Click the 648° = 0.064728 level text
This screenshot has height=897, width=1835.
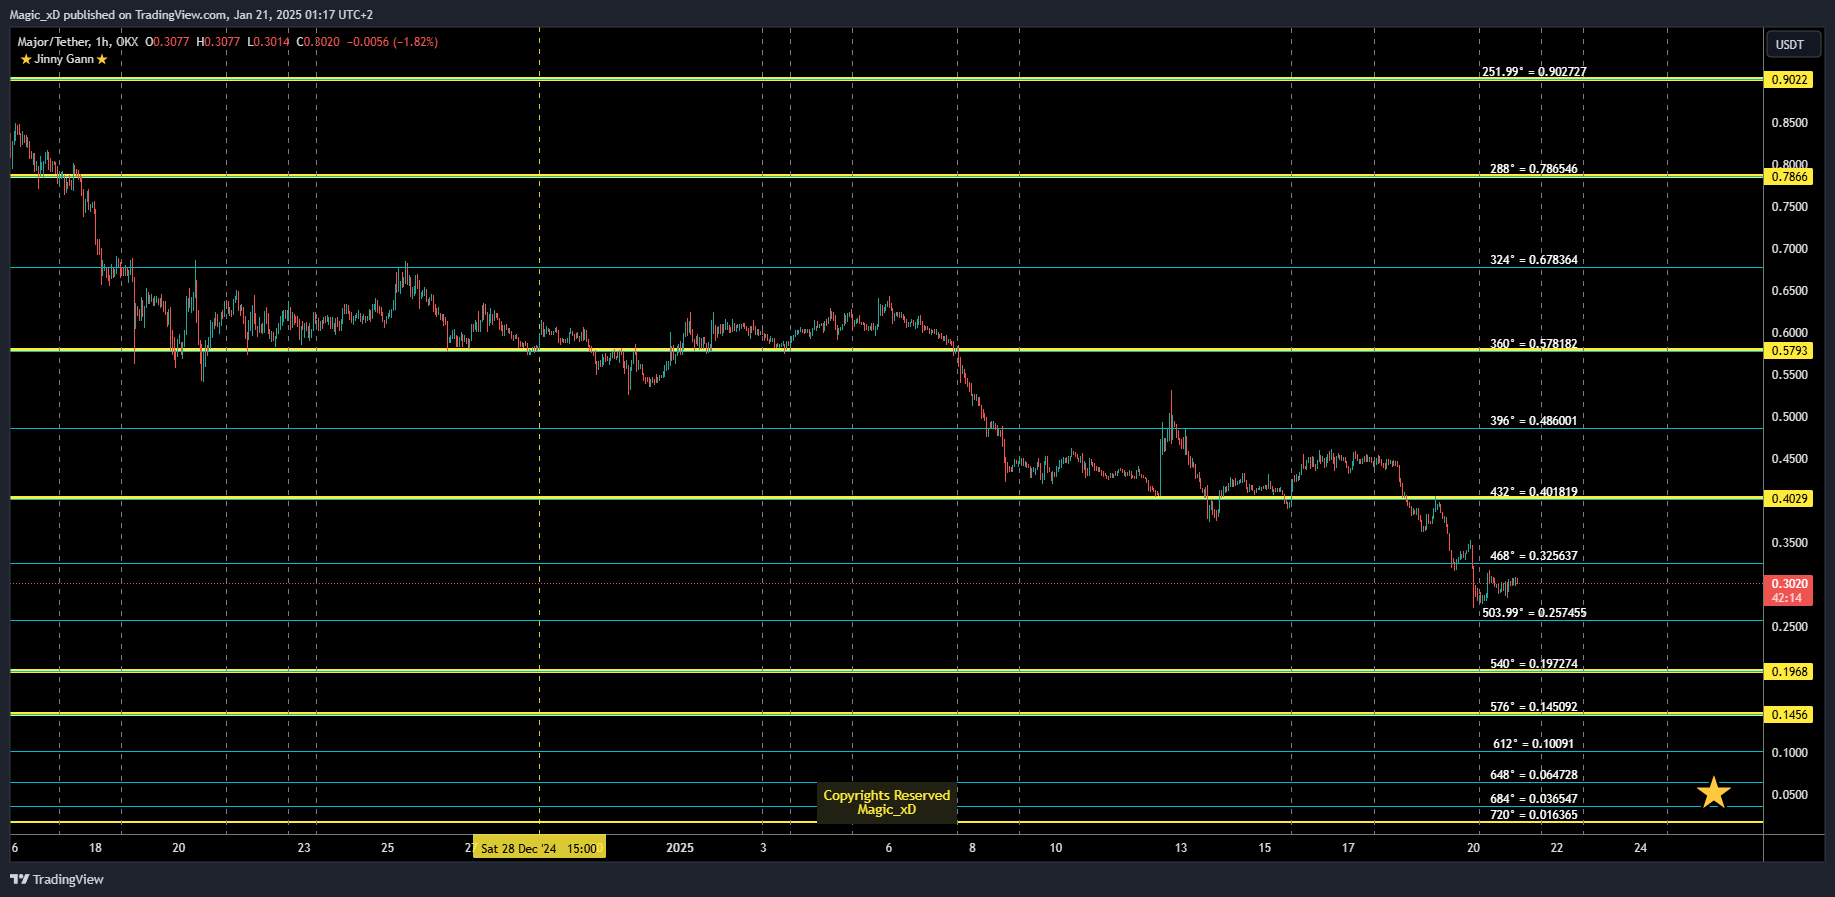click(1534, 775)
